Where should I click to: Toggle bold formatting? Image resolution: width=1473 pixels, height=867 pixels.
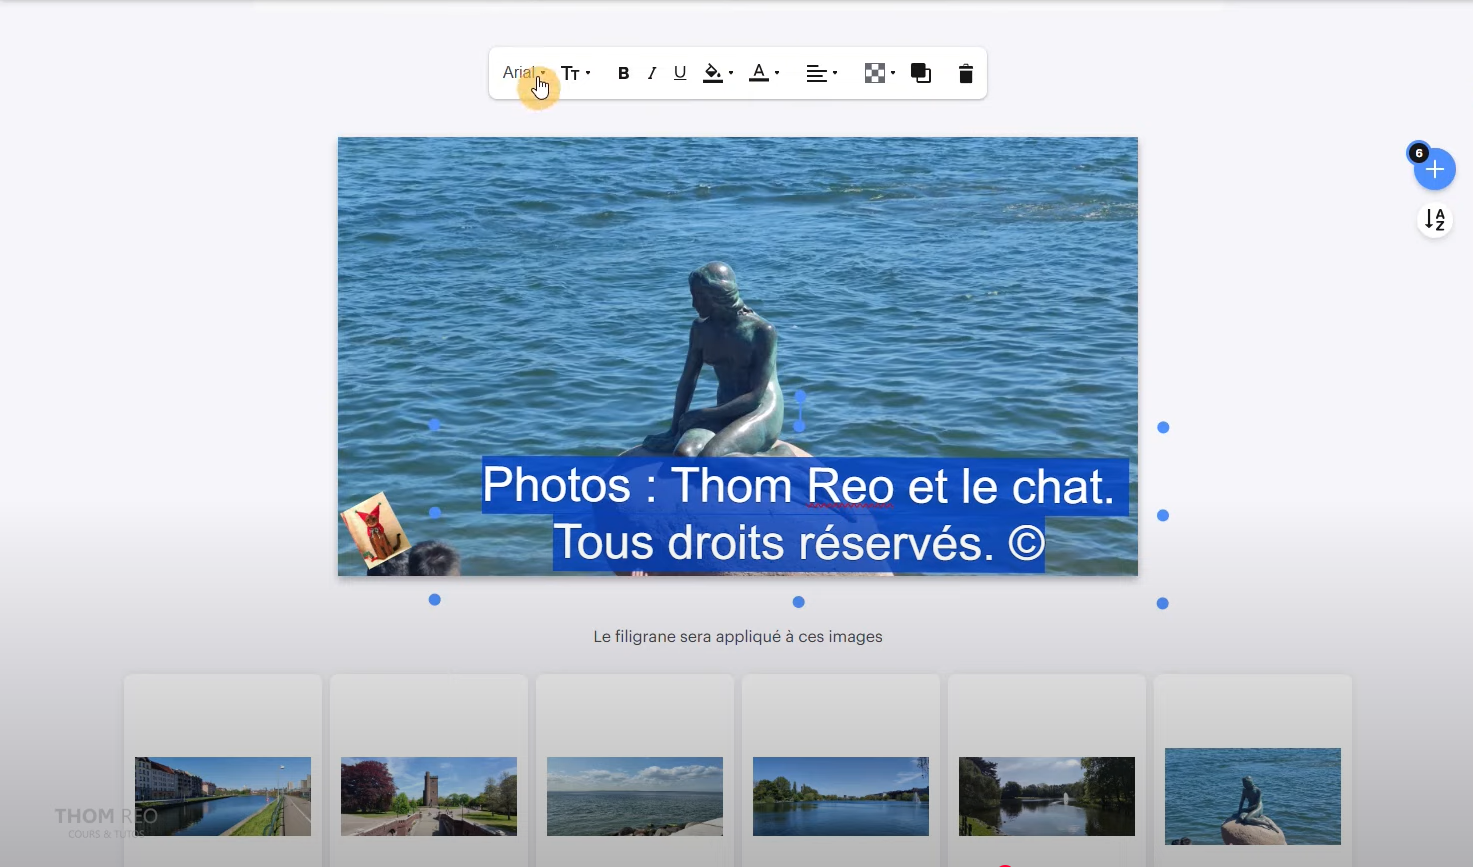623,73
